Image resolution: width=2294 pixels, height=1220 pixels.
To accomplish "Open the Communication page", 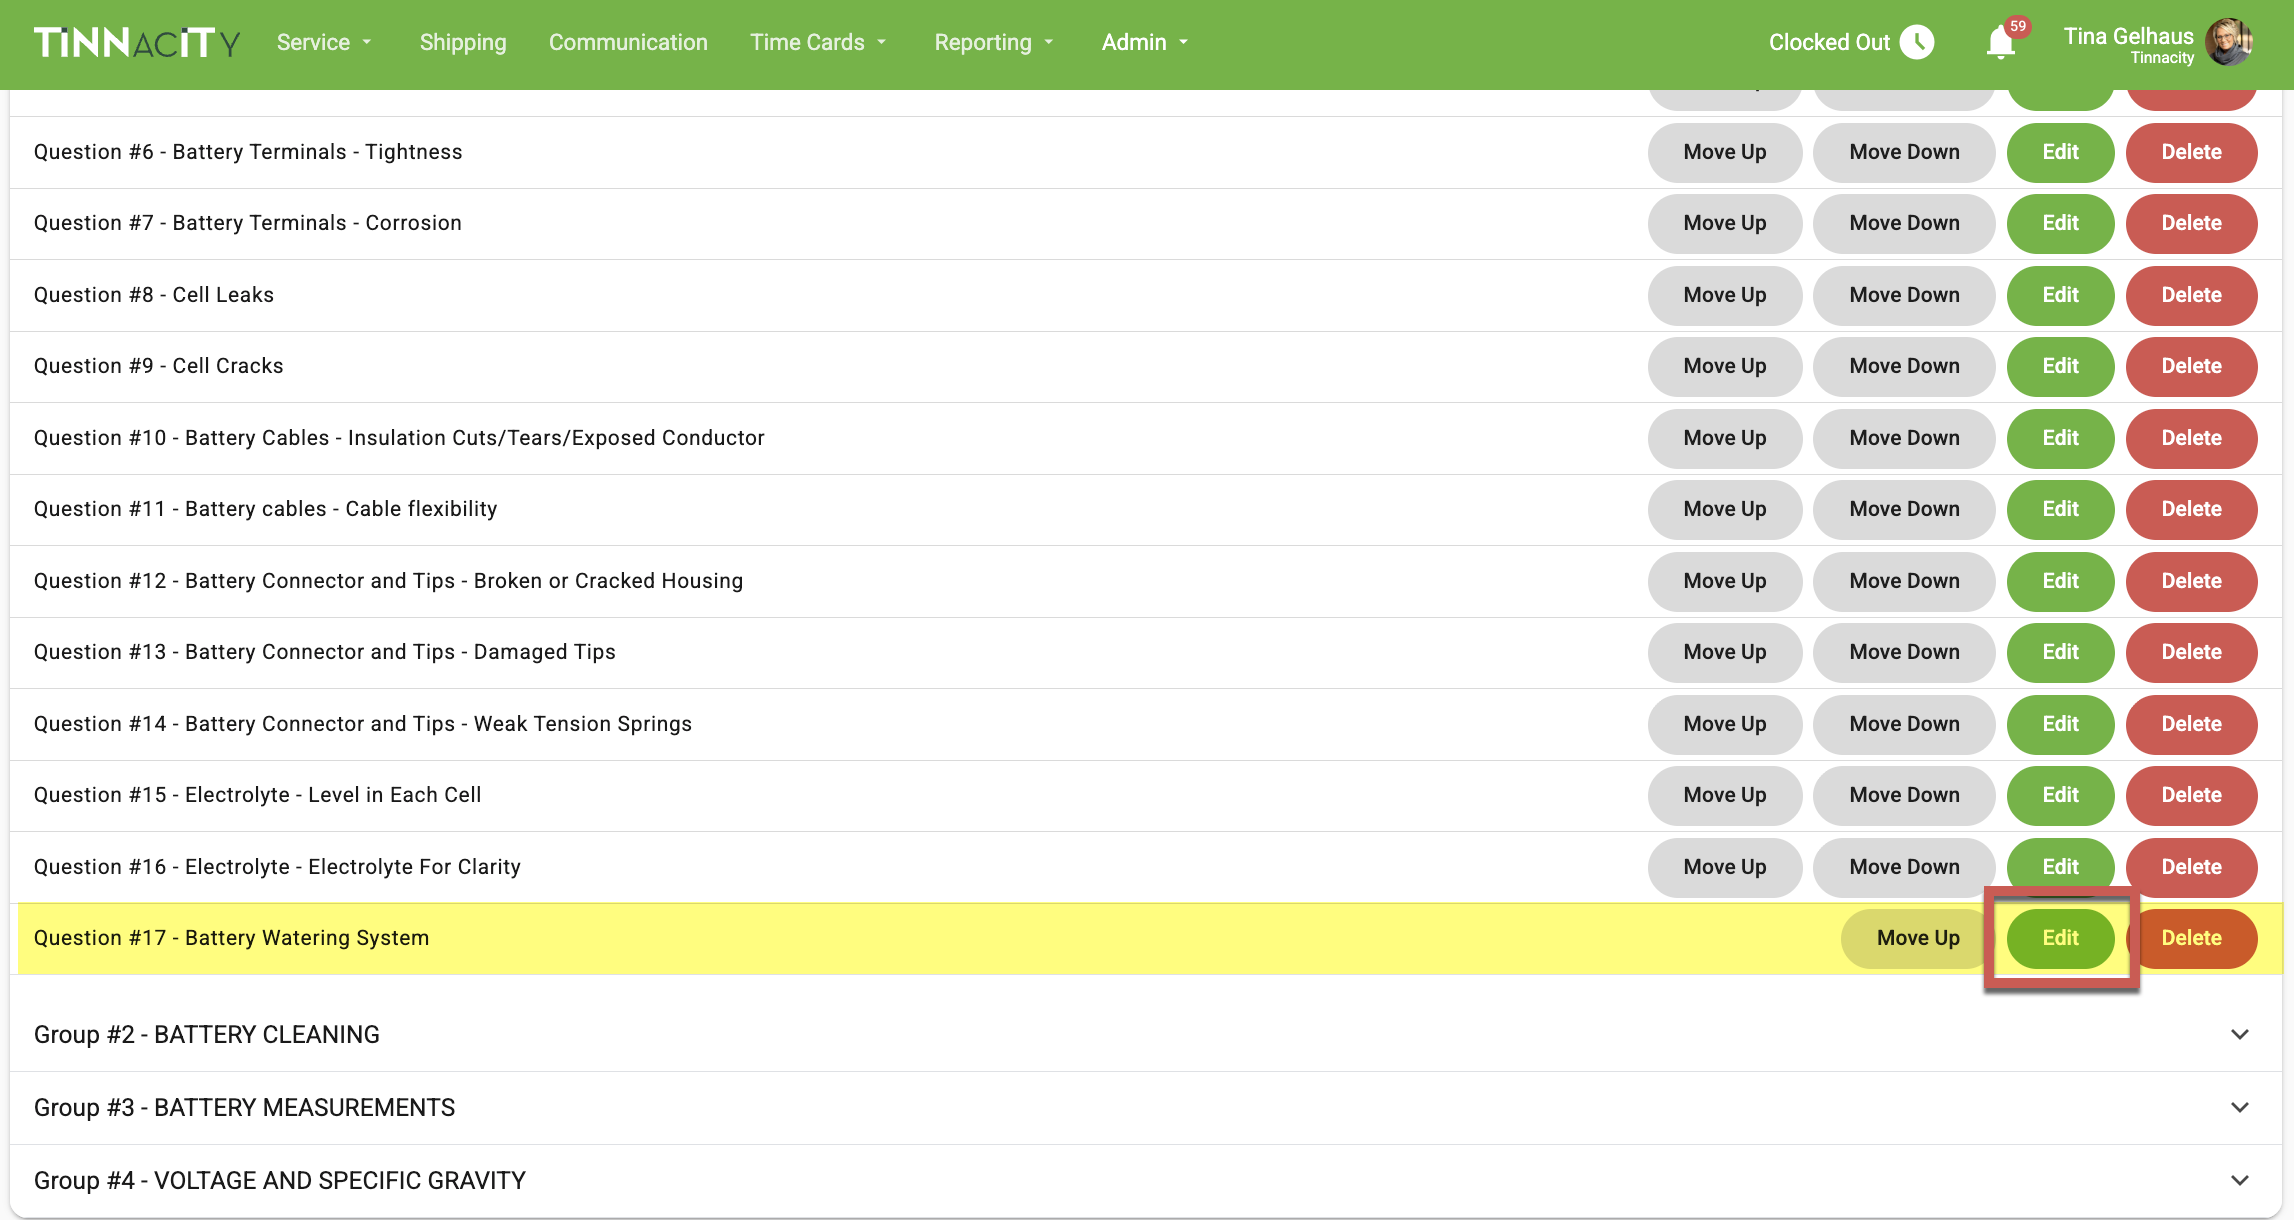I will tap(628, 43).
